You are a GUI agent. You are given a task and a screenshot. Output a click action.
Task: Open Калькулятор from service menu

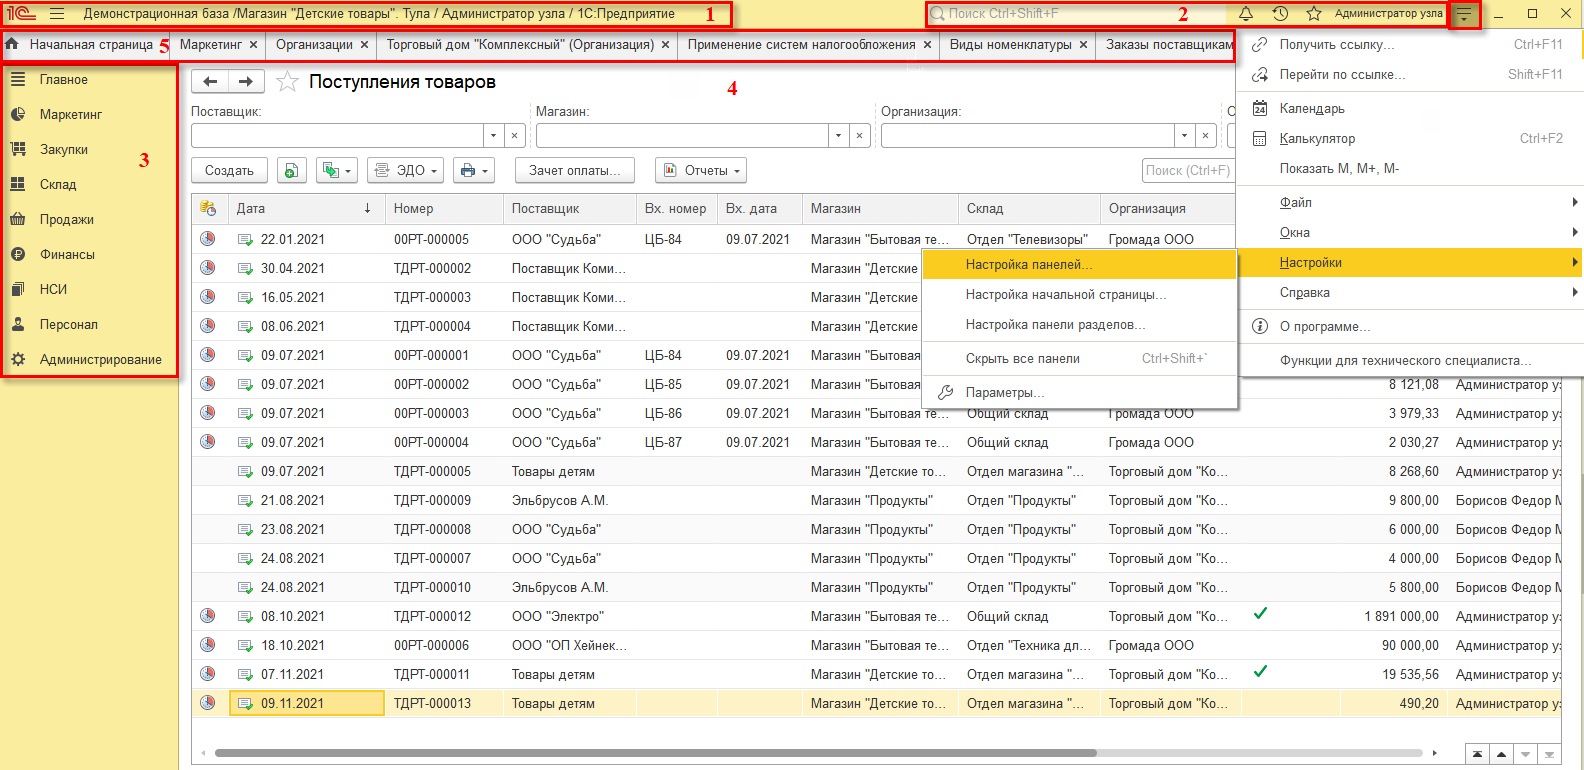[1410, 139]
